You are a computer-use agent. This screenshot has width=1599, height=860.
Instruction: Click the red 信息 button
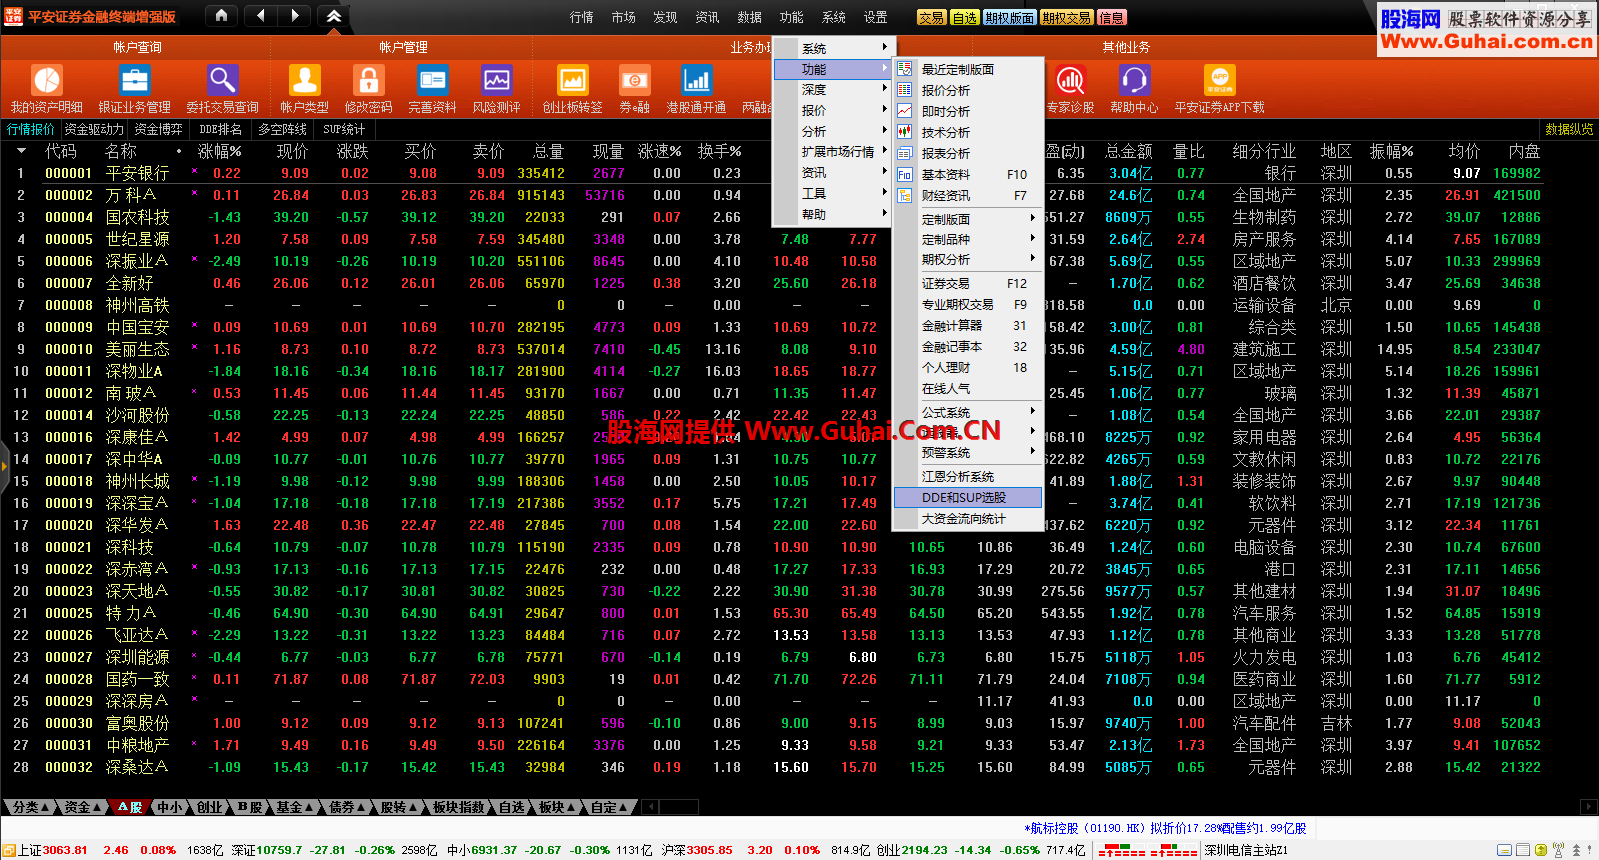click(1111, 17)
